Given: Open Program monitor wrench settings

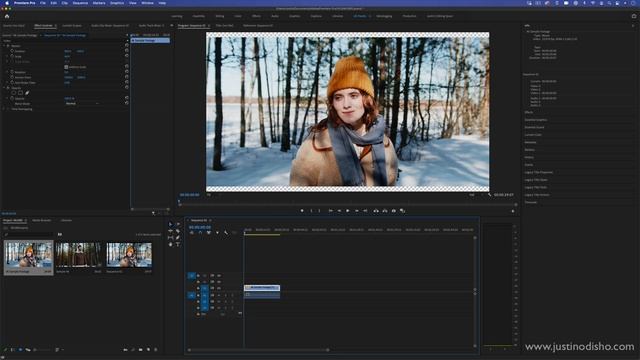Looking at the screenshot, I should 489,195.
